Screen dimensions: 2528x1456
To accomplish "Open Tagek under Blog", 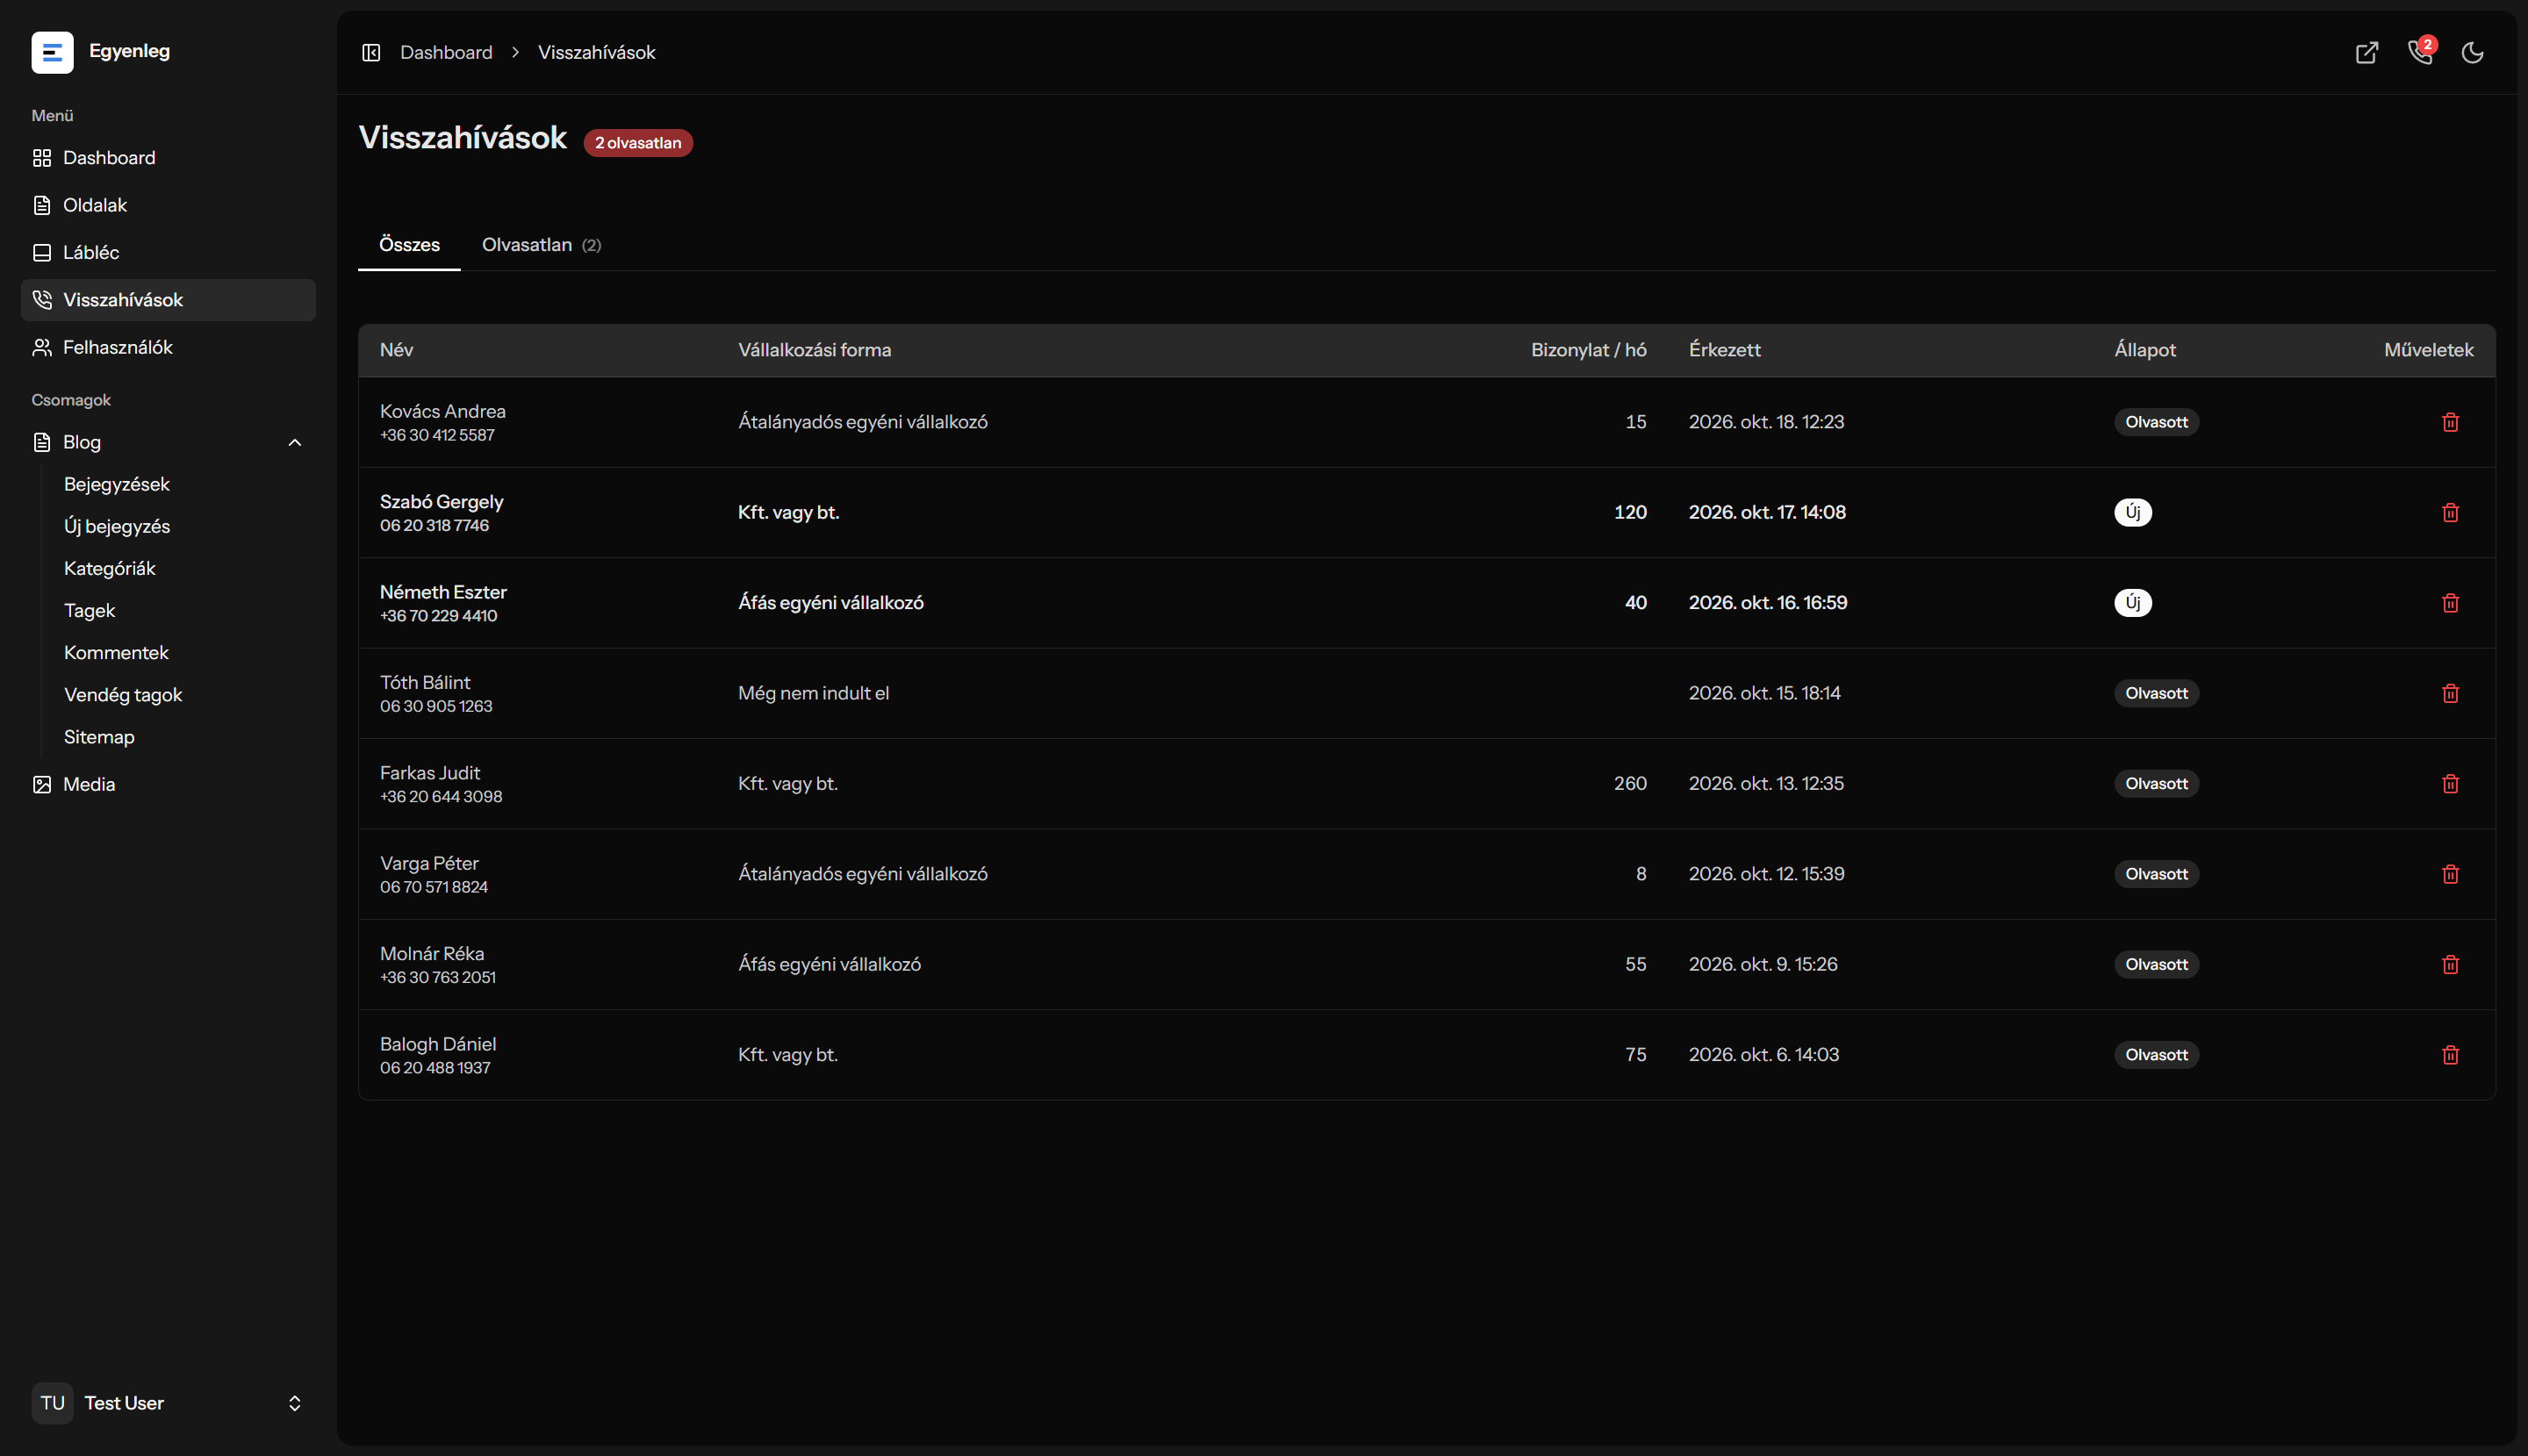I will tap(90, 610).
